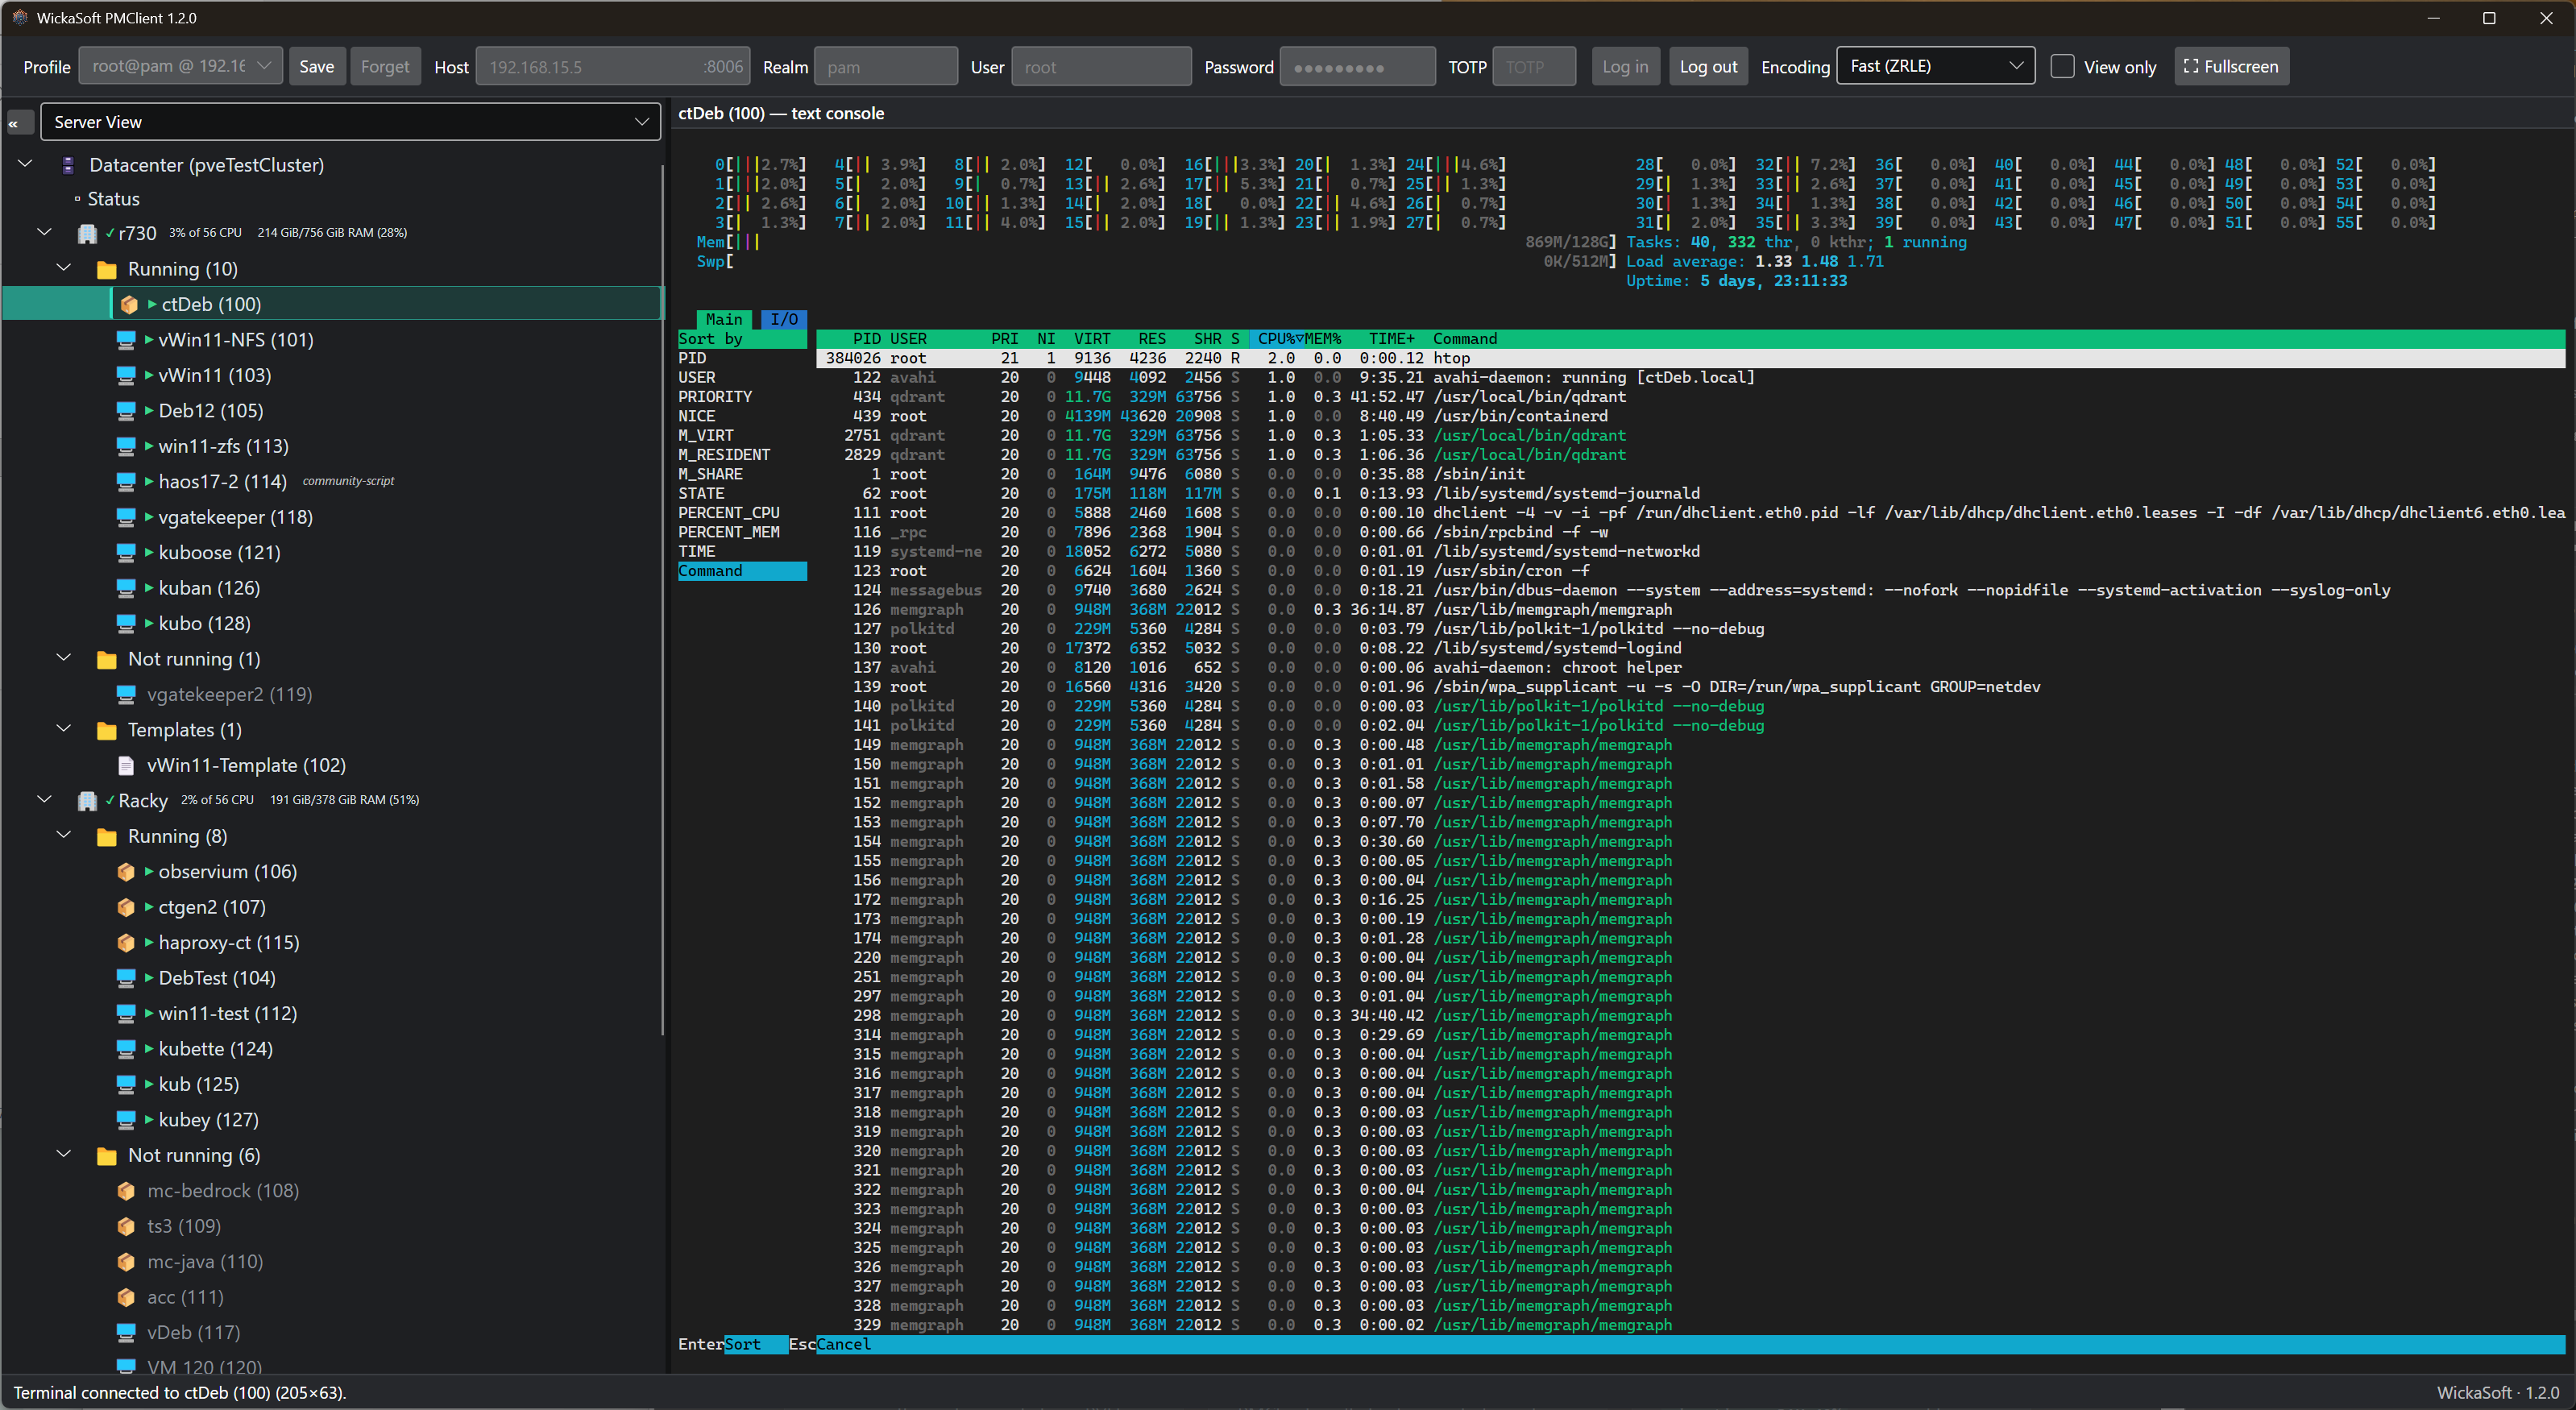Screen dimensions: 2576x1410
Task: Click the vgatekeeper (118) VM icon
Action: pyautogui.click(x=126, y=517)
